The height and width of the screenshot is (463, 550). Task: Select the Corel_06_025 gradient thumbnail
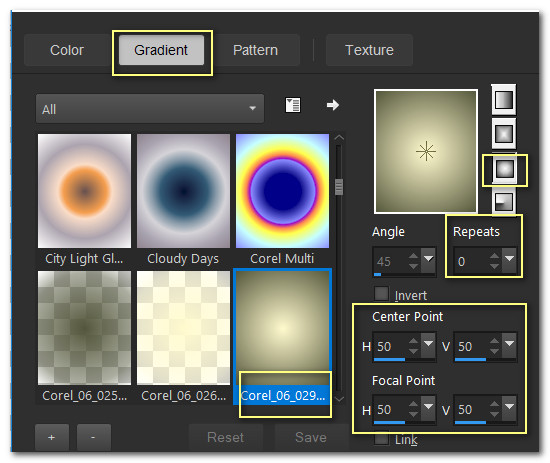(x=85, y=328)
